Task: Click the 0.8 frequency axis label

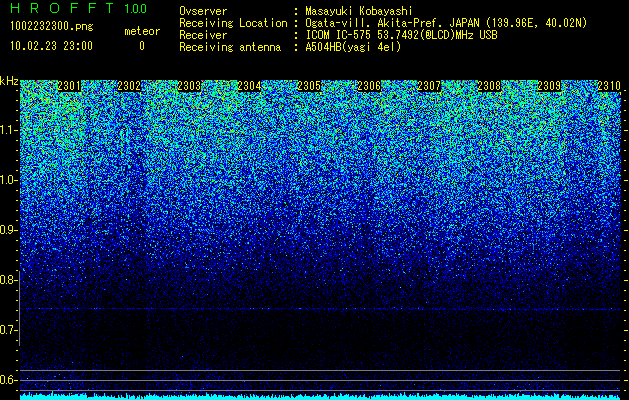Action: point(8,280)
